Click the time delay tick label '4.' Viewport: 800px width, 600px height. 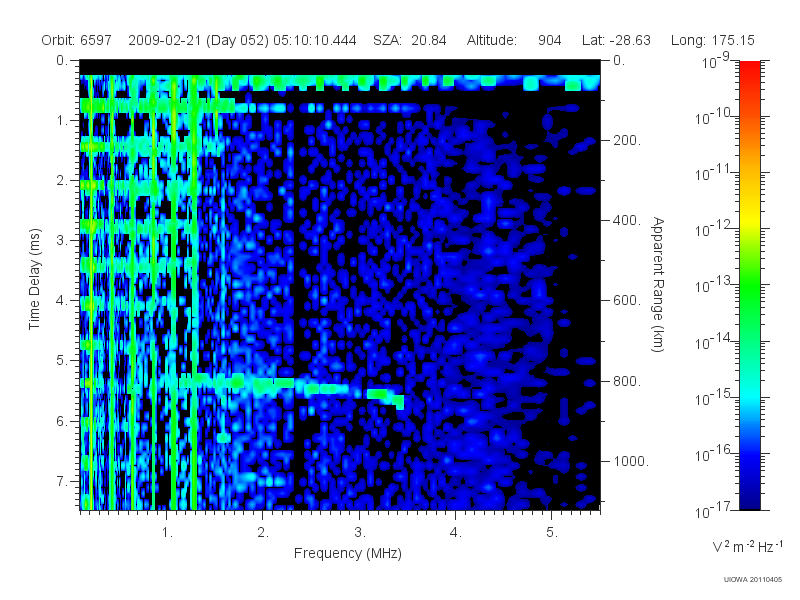point(62,301)
